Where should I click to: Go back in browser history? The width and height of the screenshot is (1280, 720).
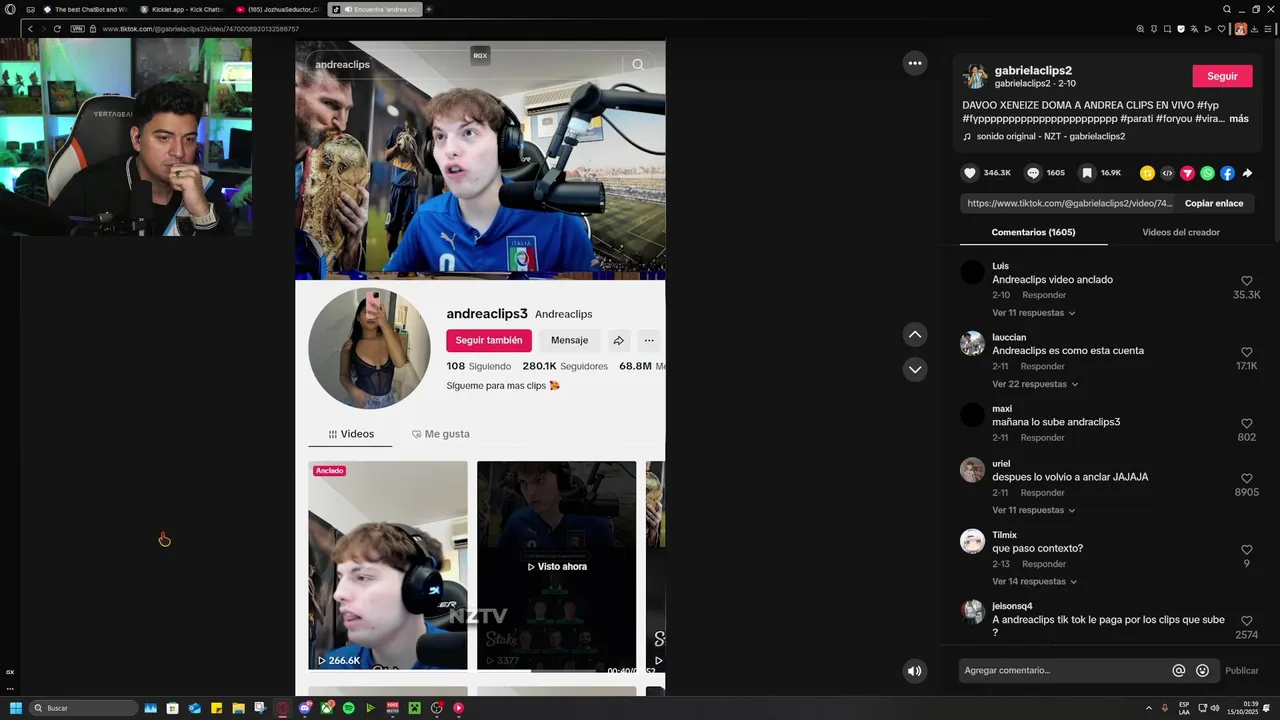[x=30, y=29]
